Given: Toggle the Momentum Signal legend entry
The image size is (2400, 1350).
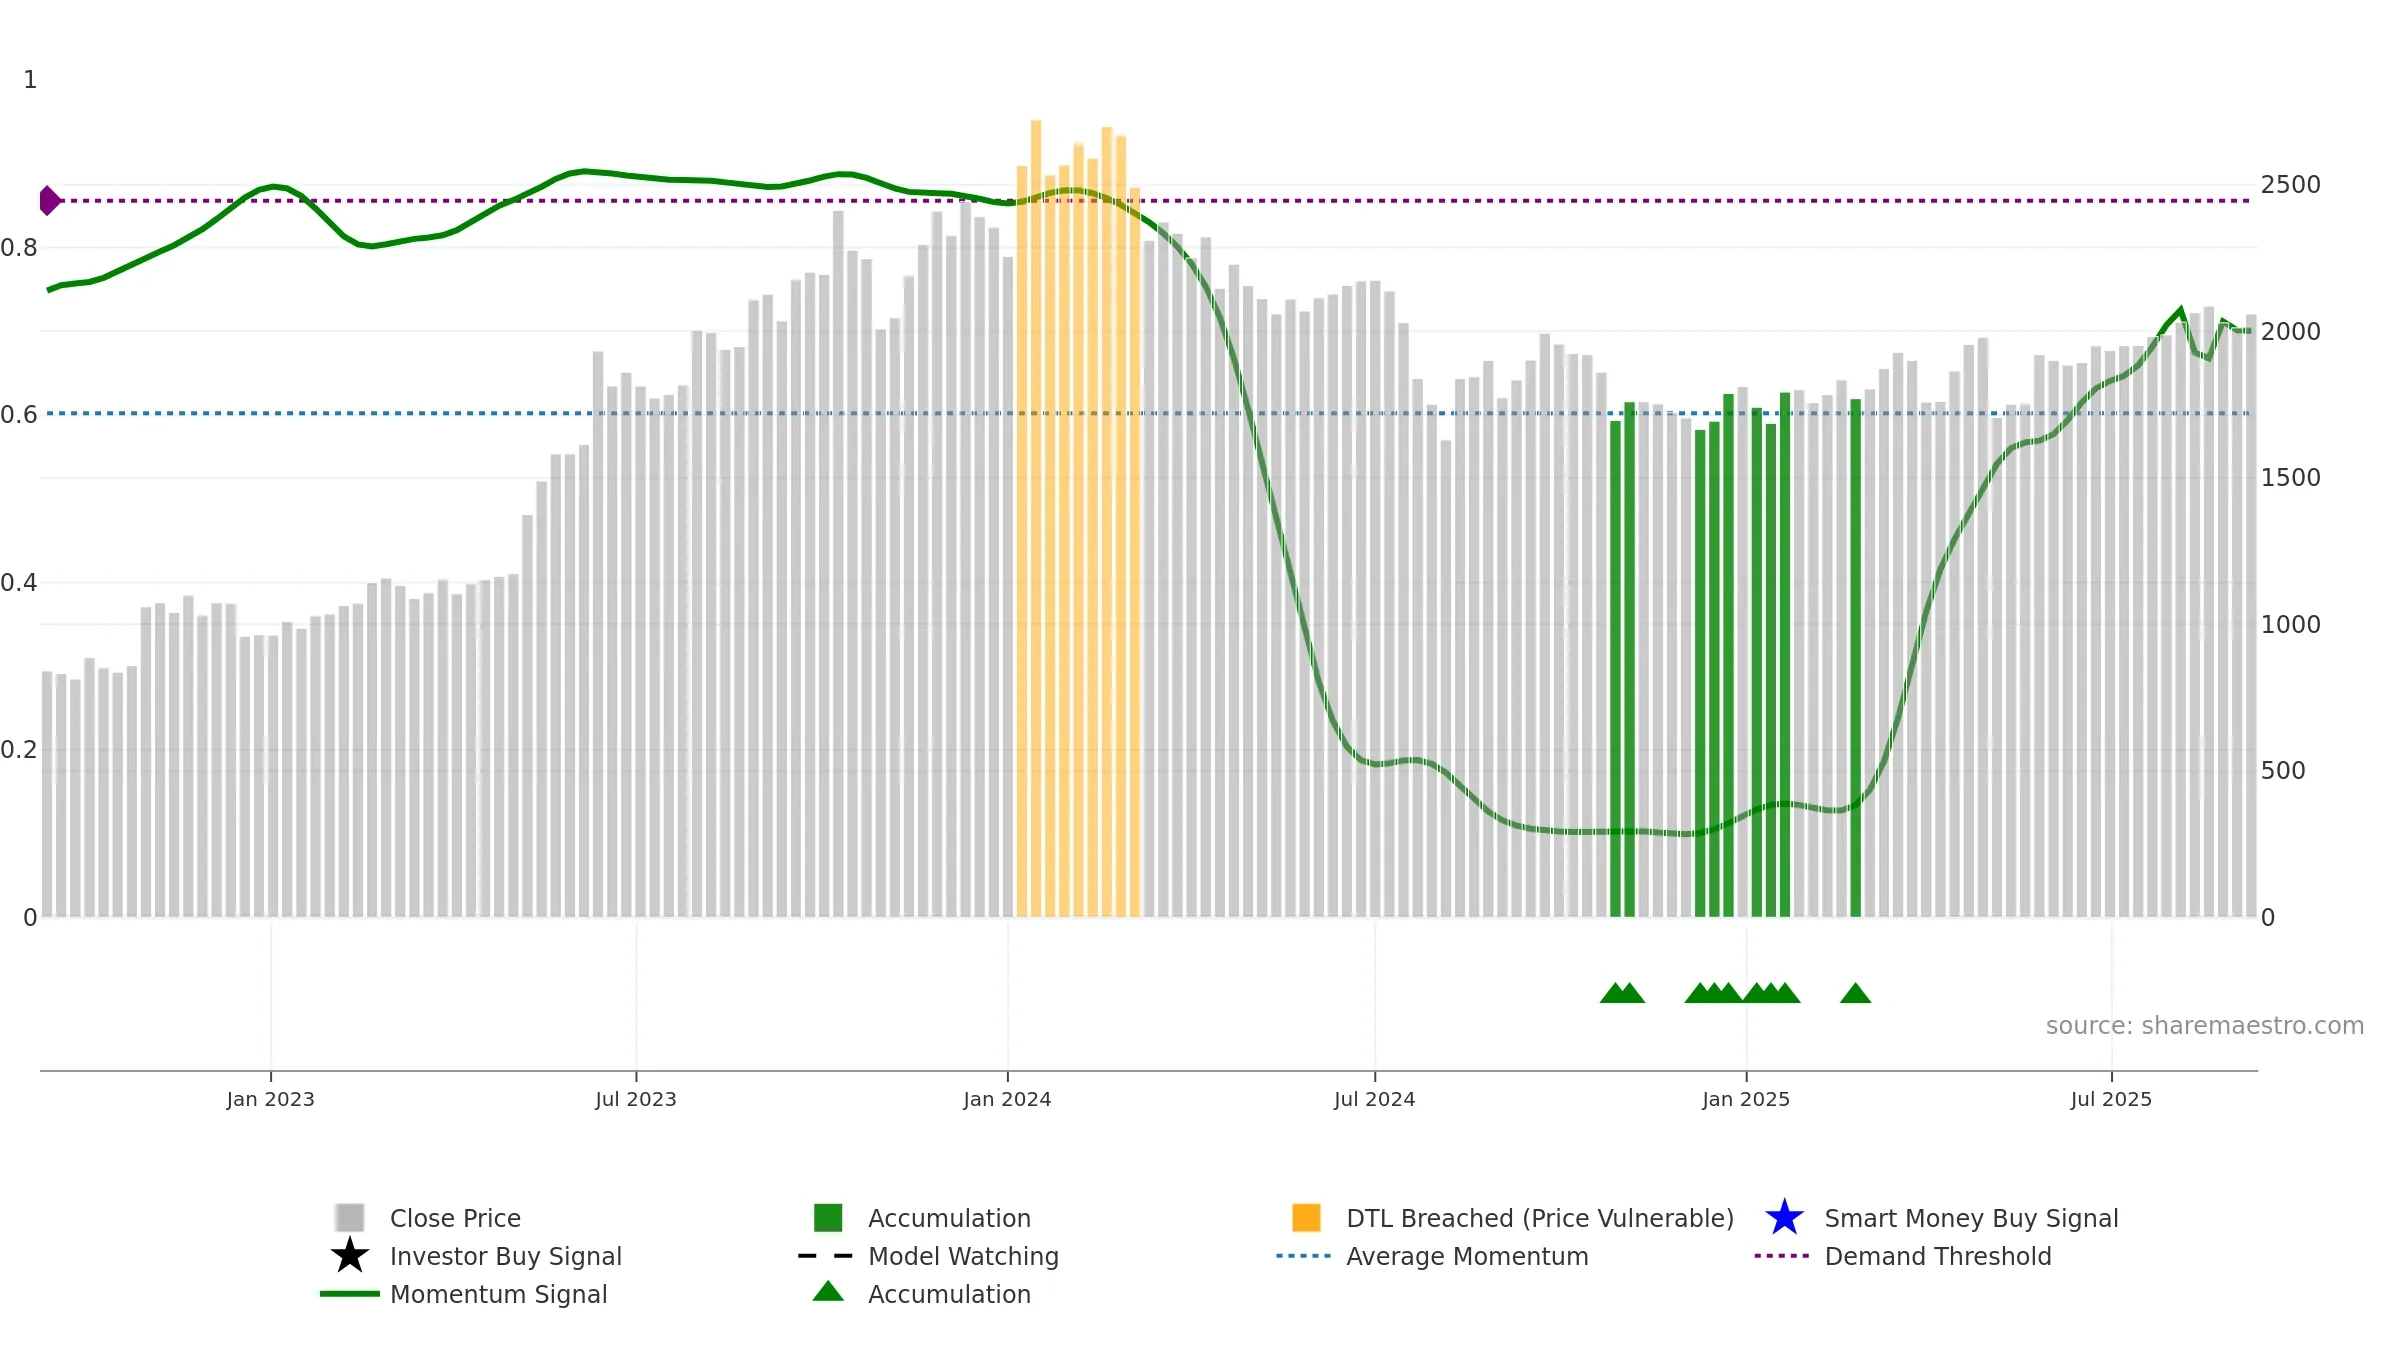Looking at the screenshot, I should tap(464, 1294).
